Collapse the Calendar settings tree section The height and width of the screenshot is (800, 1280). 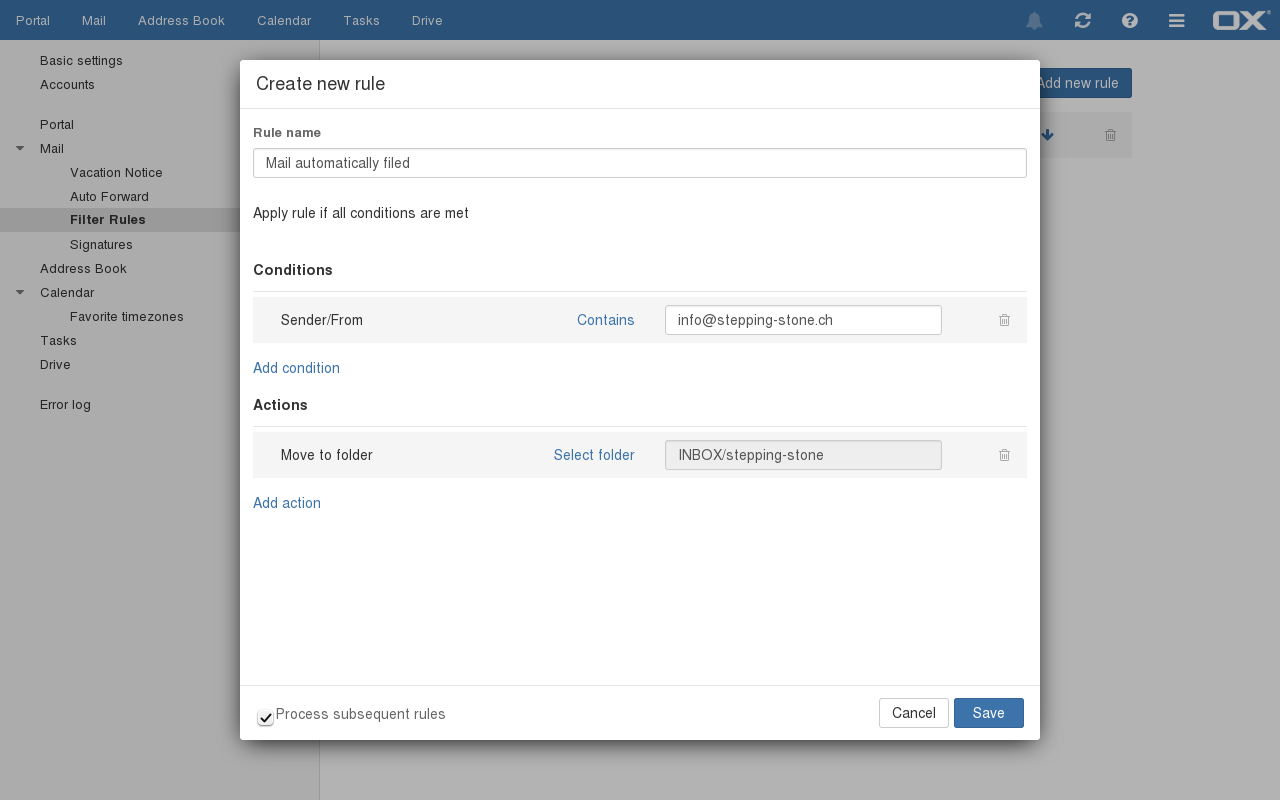point(20,293)
